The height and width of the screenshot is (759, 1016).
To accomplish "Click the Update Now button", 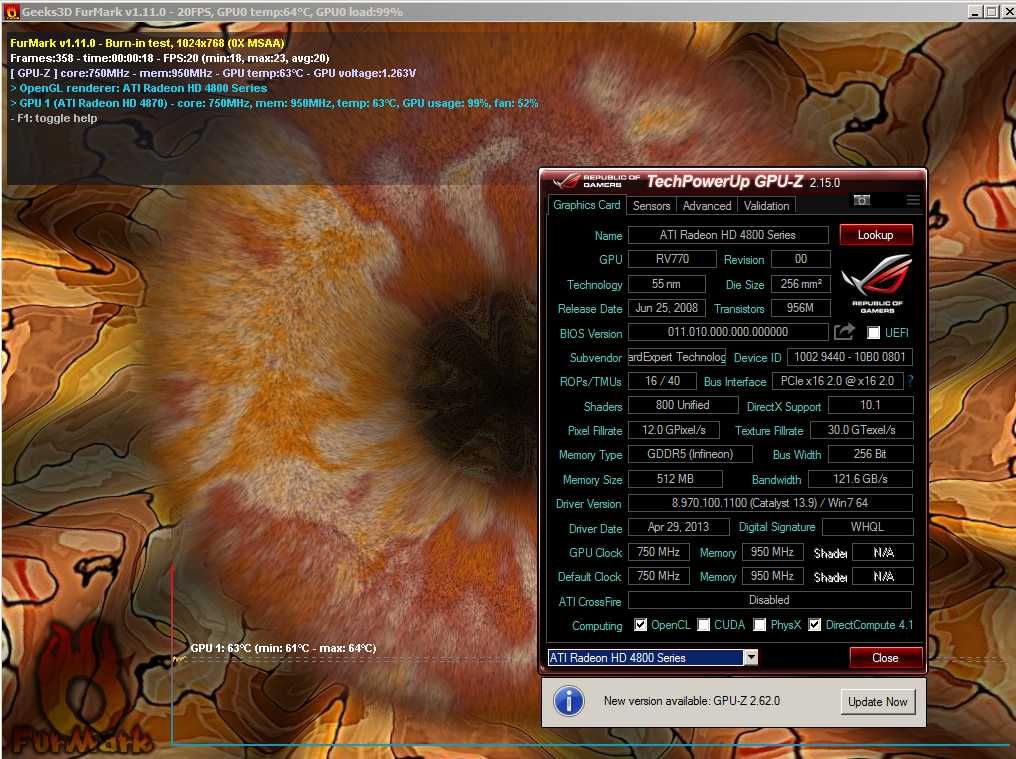I will (x=878, y=701).
